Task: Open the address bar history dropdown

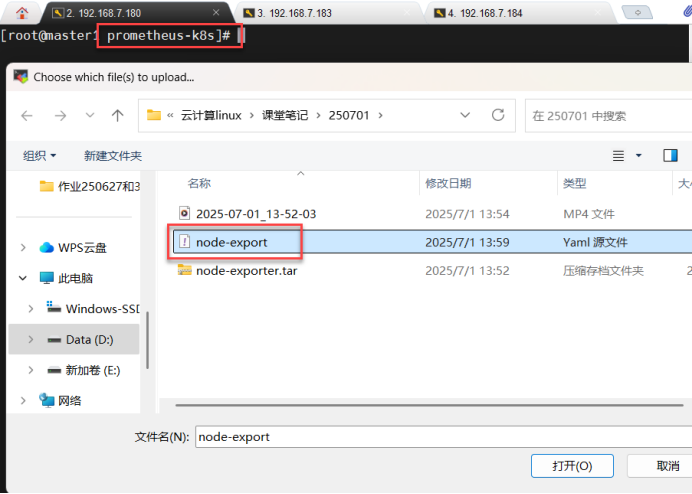Action: pyautogui.click(x=470, y=115)
